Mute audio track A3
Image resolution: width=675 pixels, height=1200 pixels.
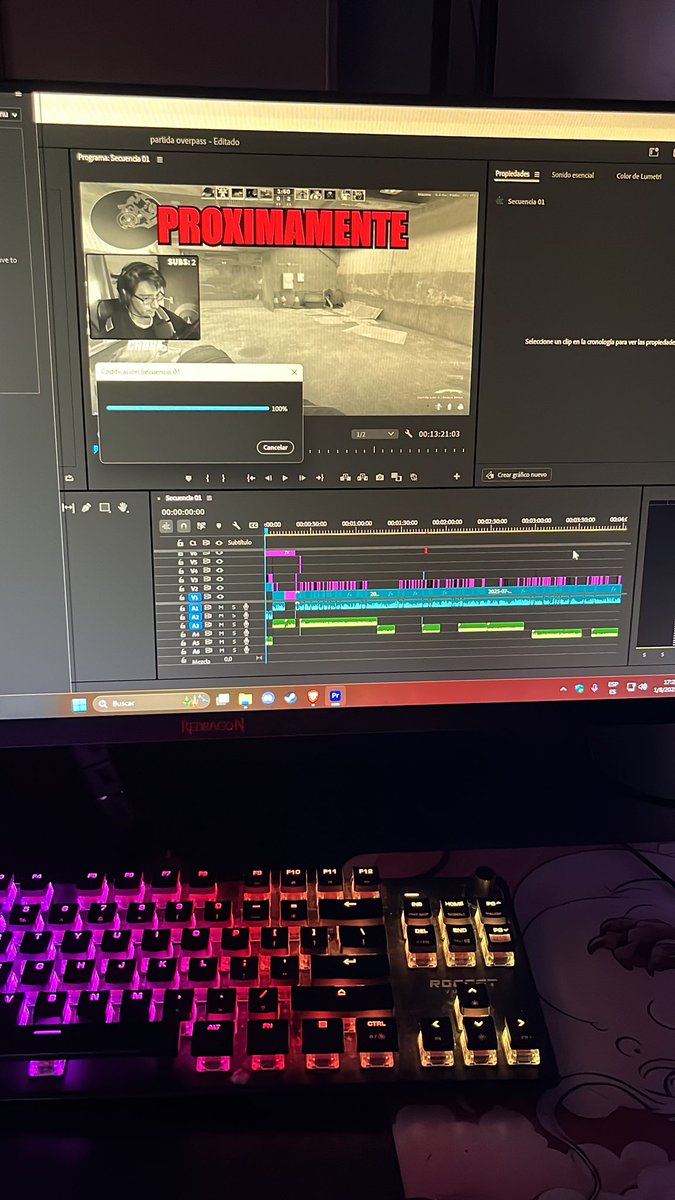(x=221, y=625)
